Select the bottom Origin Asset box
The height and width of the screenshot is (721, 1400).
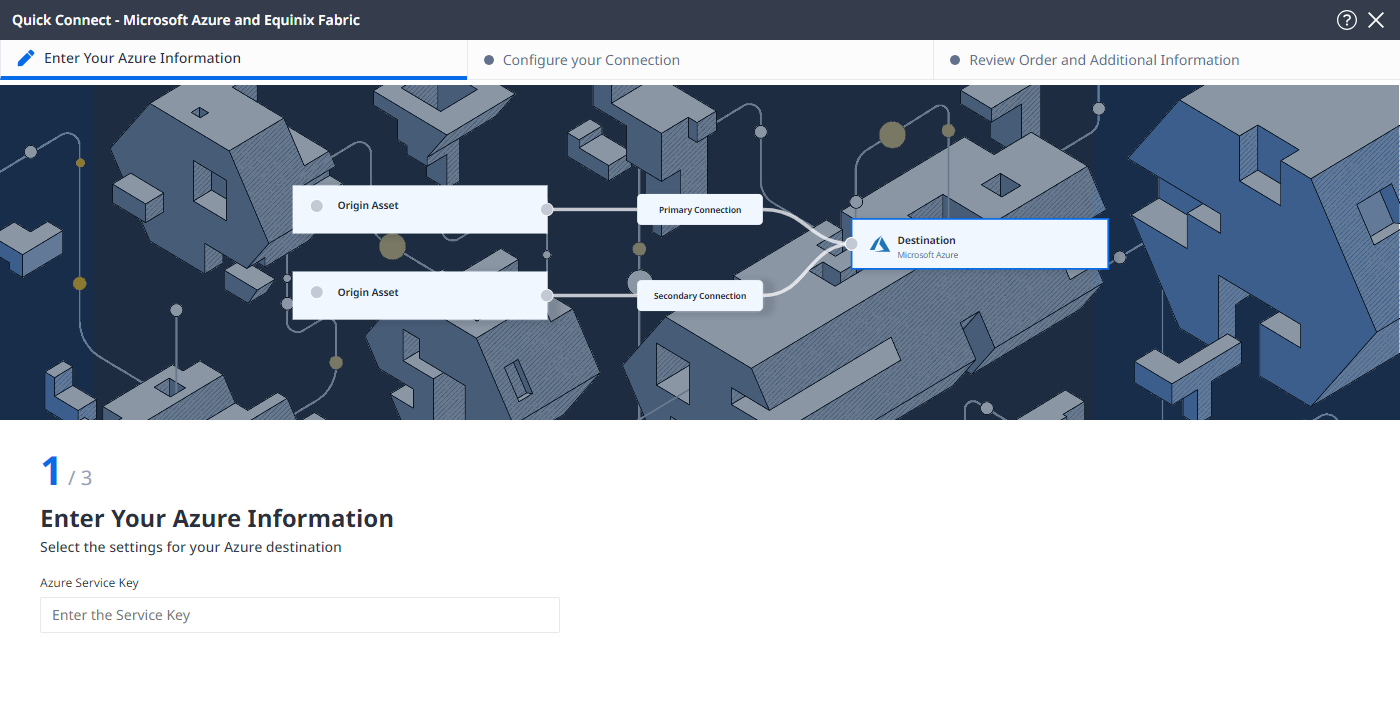coord(420,296)
